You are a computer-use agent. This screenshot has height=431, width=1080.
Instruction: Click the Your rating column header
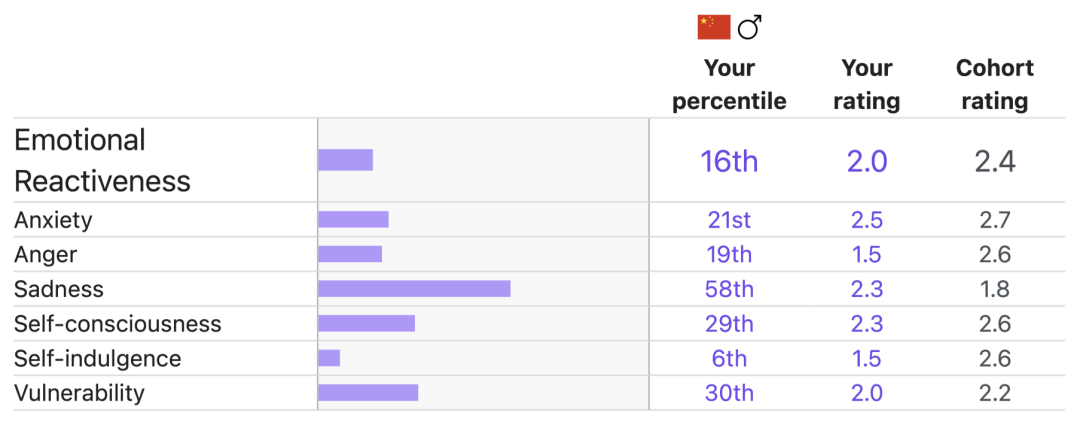point(866,85)
